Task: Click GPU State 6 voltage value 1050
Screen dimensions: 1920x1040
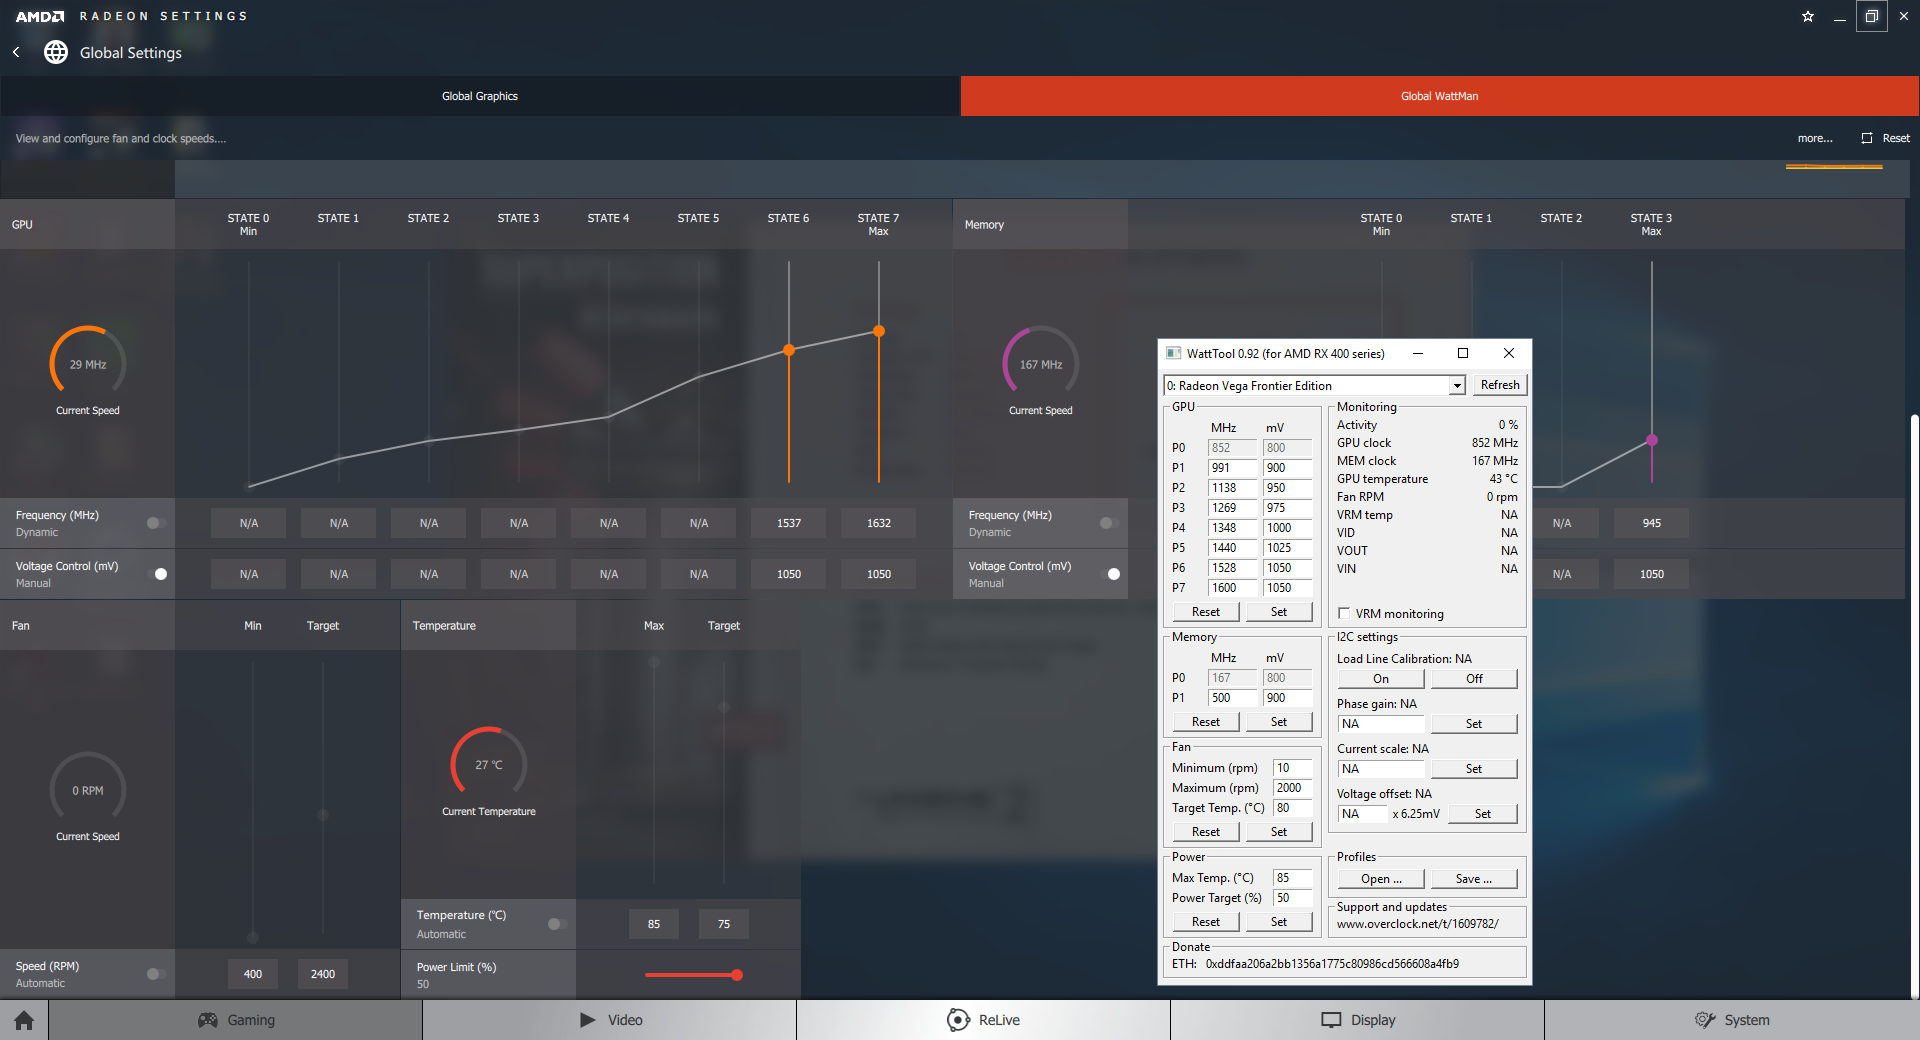Action: pyautogui.click(x=789, y=574)
